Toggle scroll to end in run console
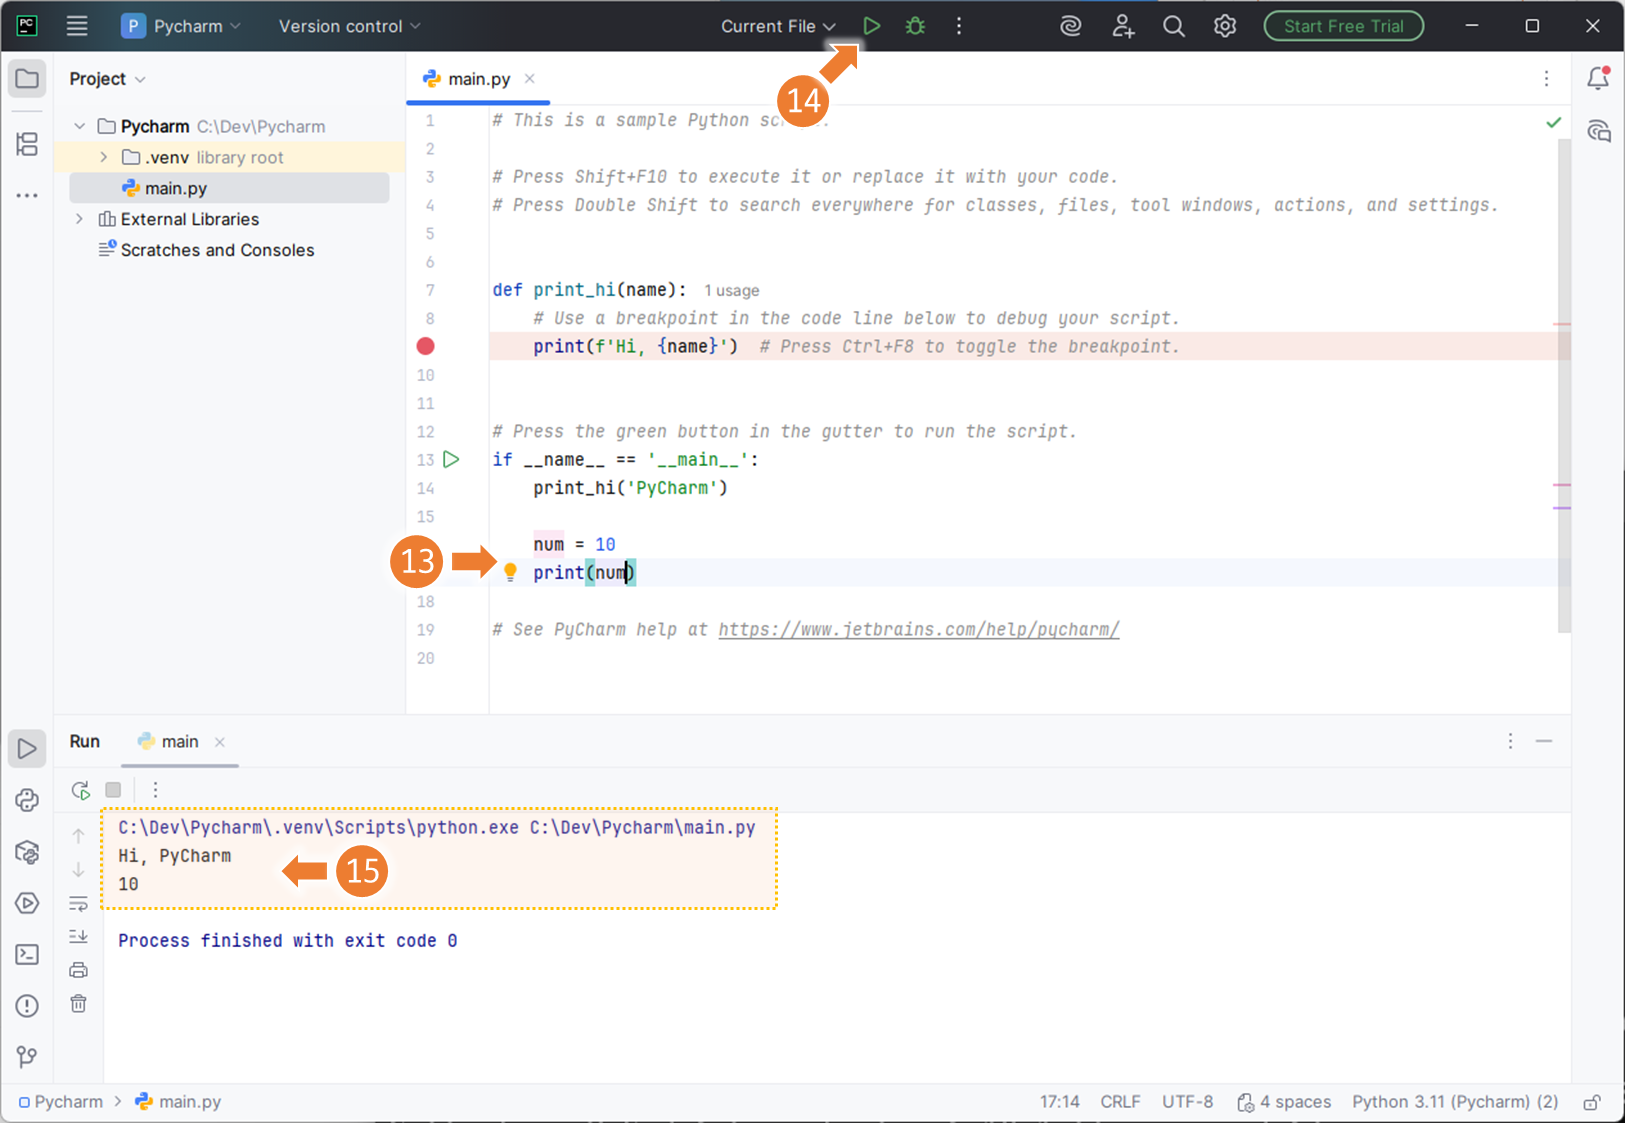Viewport: 1625px width, 1123px height. [x=78, y=937]
